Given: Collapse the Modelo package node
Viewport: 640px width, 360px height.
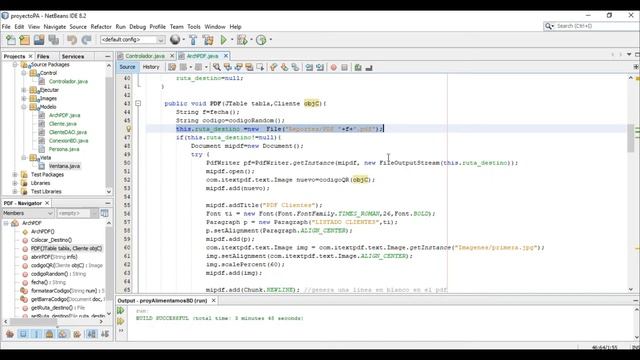Looking at the screenshot, I should [x=24, y=107].
